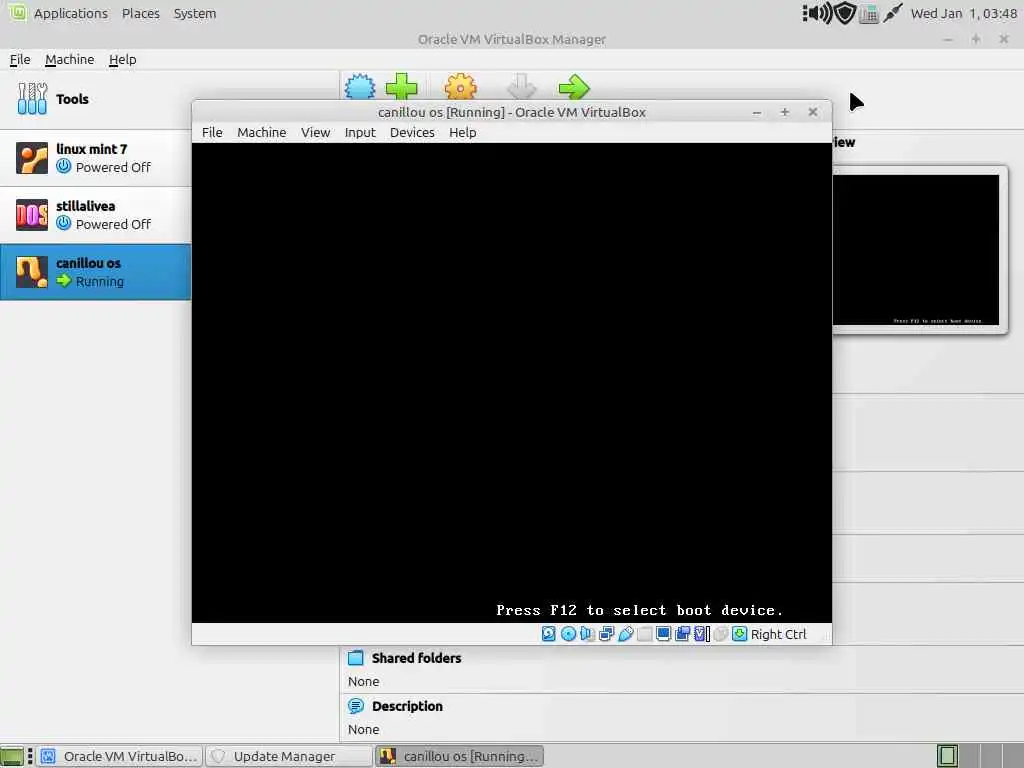
Task: Switch to canillou os Running taskbar button
Action: tap(459, 756)
